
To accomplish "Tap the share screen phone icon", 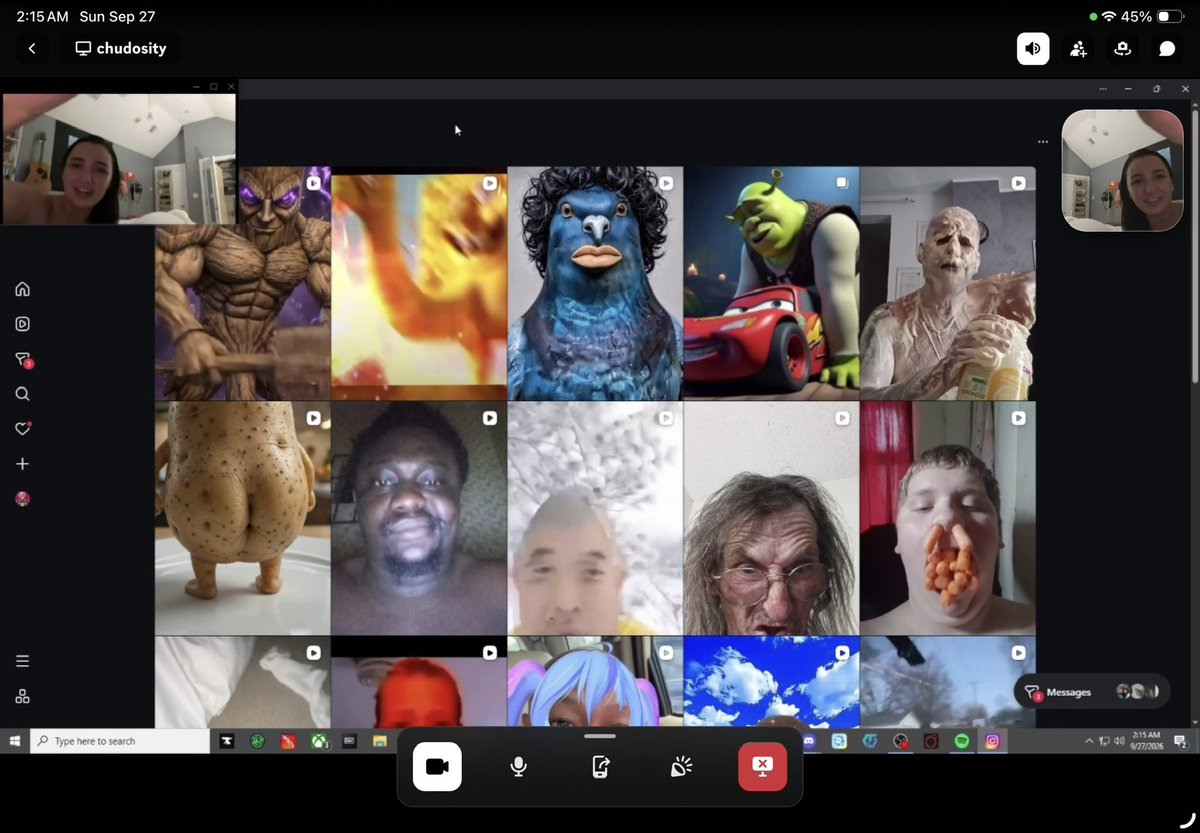I will tap(600, 767).
